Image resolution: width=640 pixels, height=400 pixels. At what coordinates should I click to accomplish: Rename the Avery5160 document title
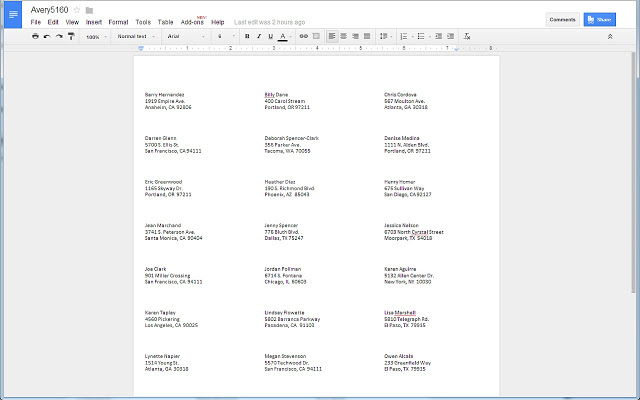pos(49,10)
